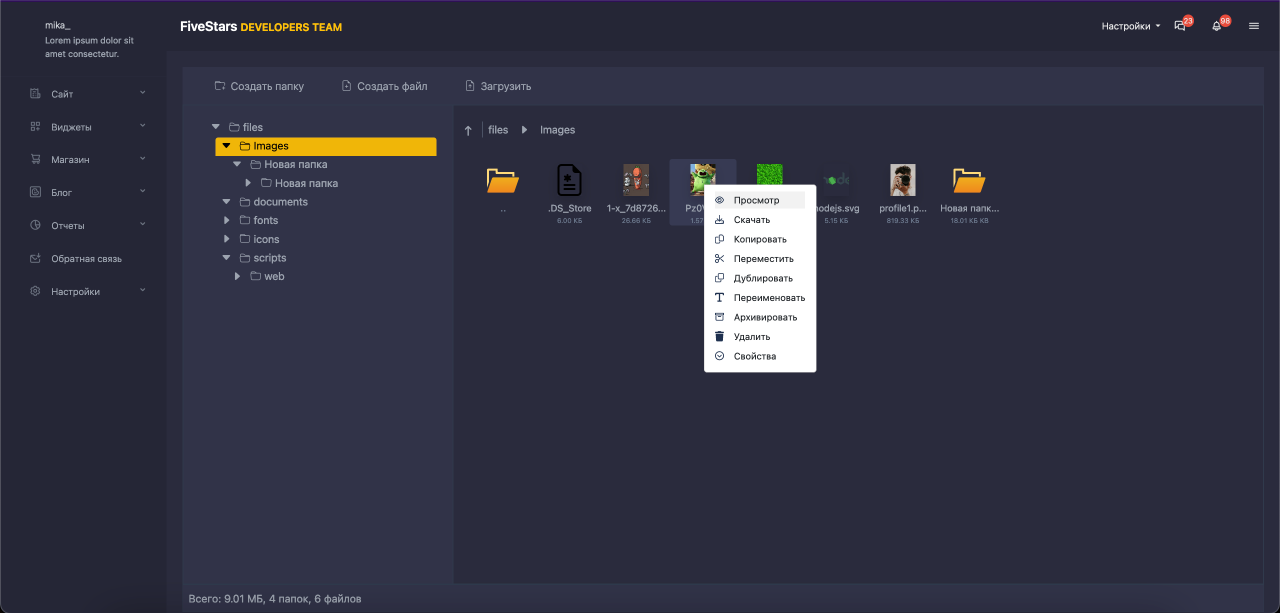This screenshot has width=1280, height=613.
Task: Collapse the files tree root arrow
Action: (216, 127)
